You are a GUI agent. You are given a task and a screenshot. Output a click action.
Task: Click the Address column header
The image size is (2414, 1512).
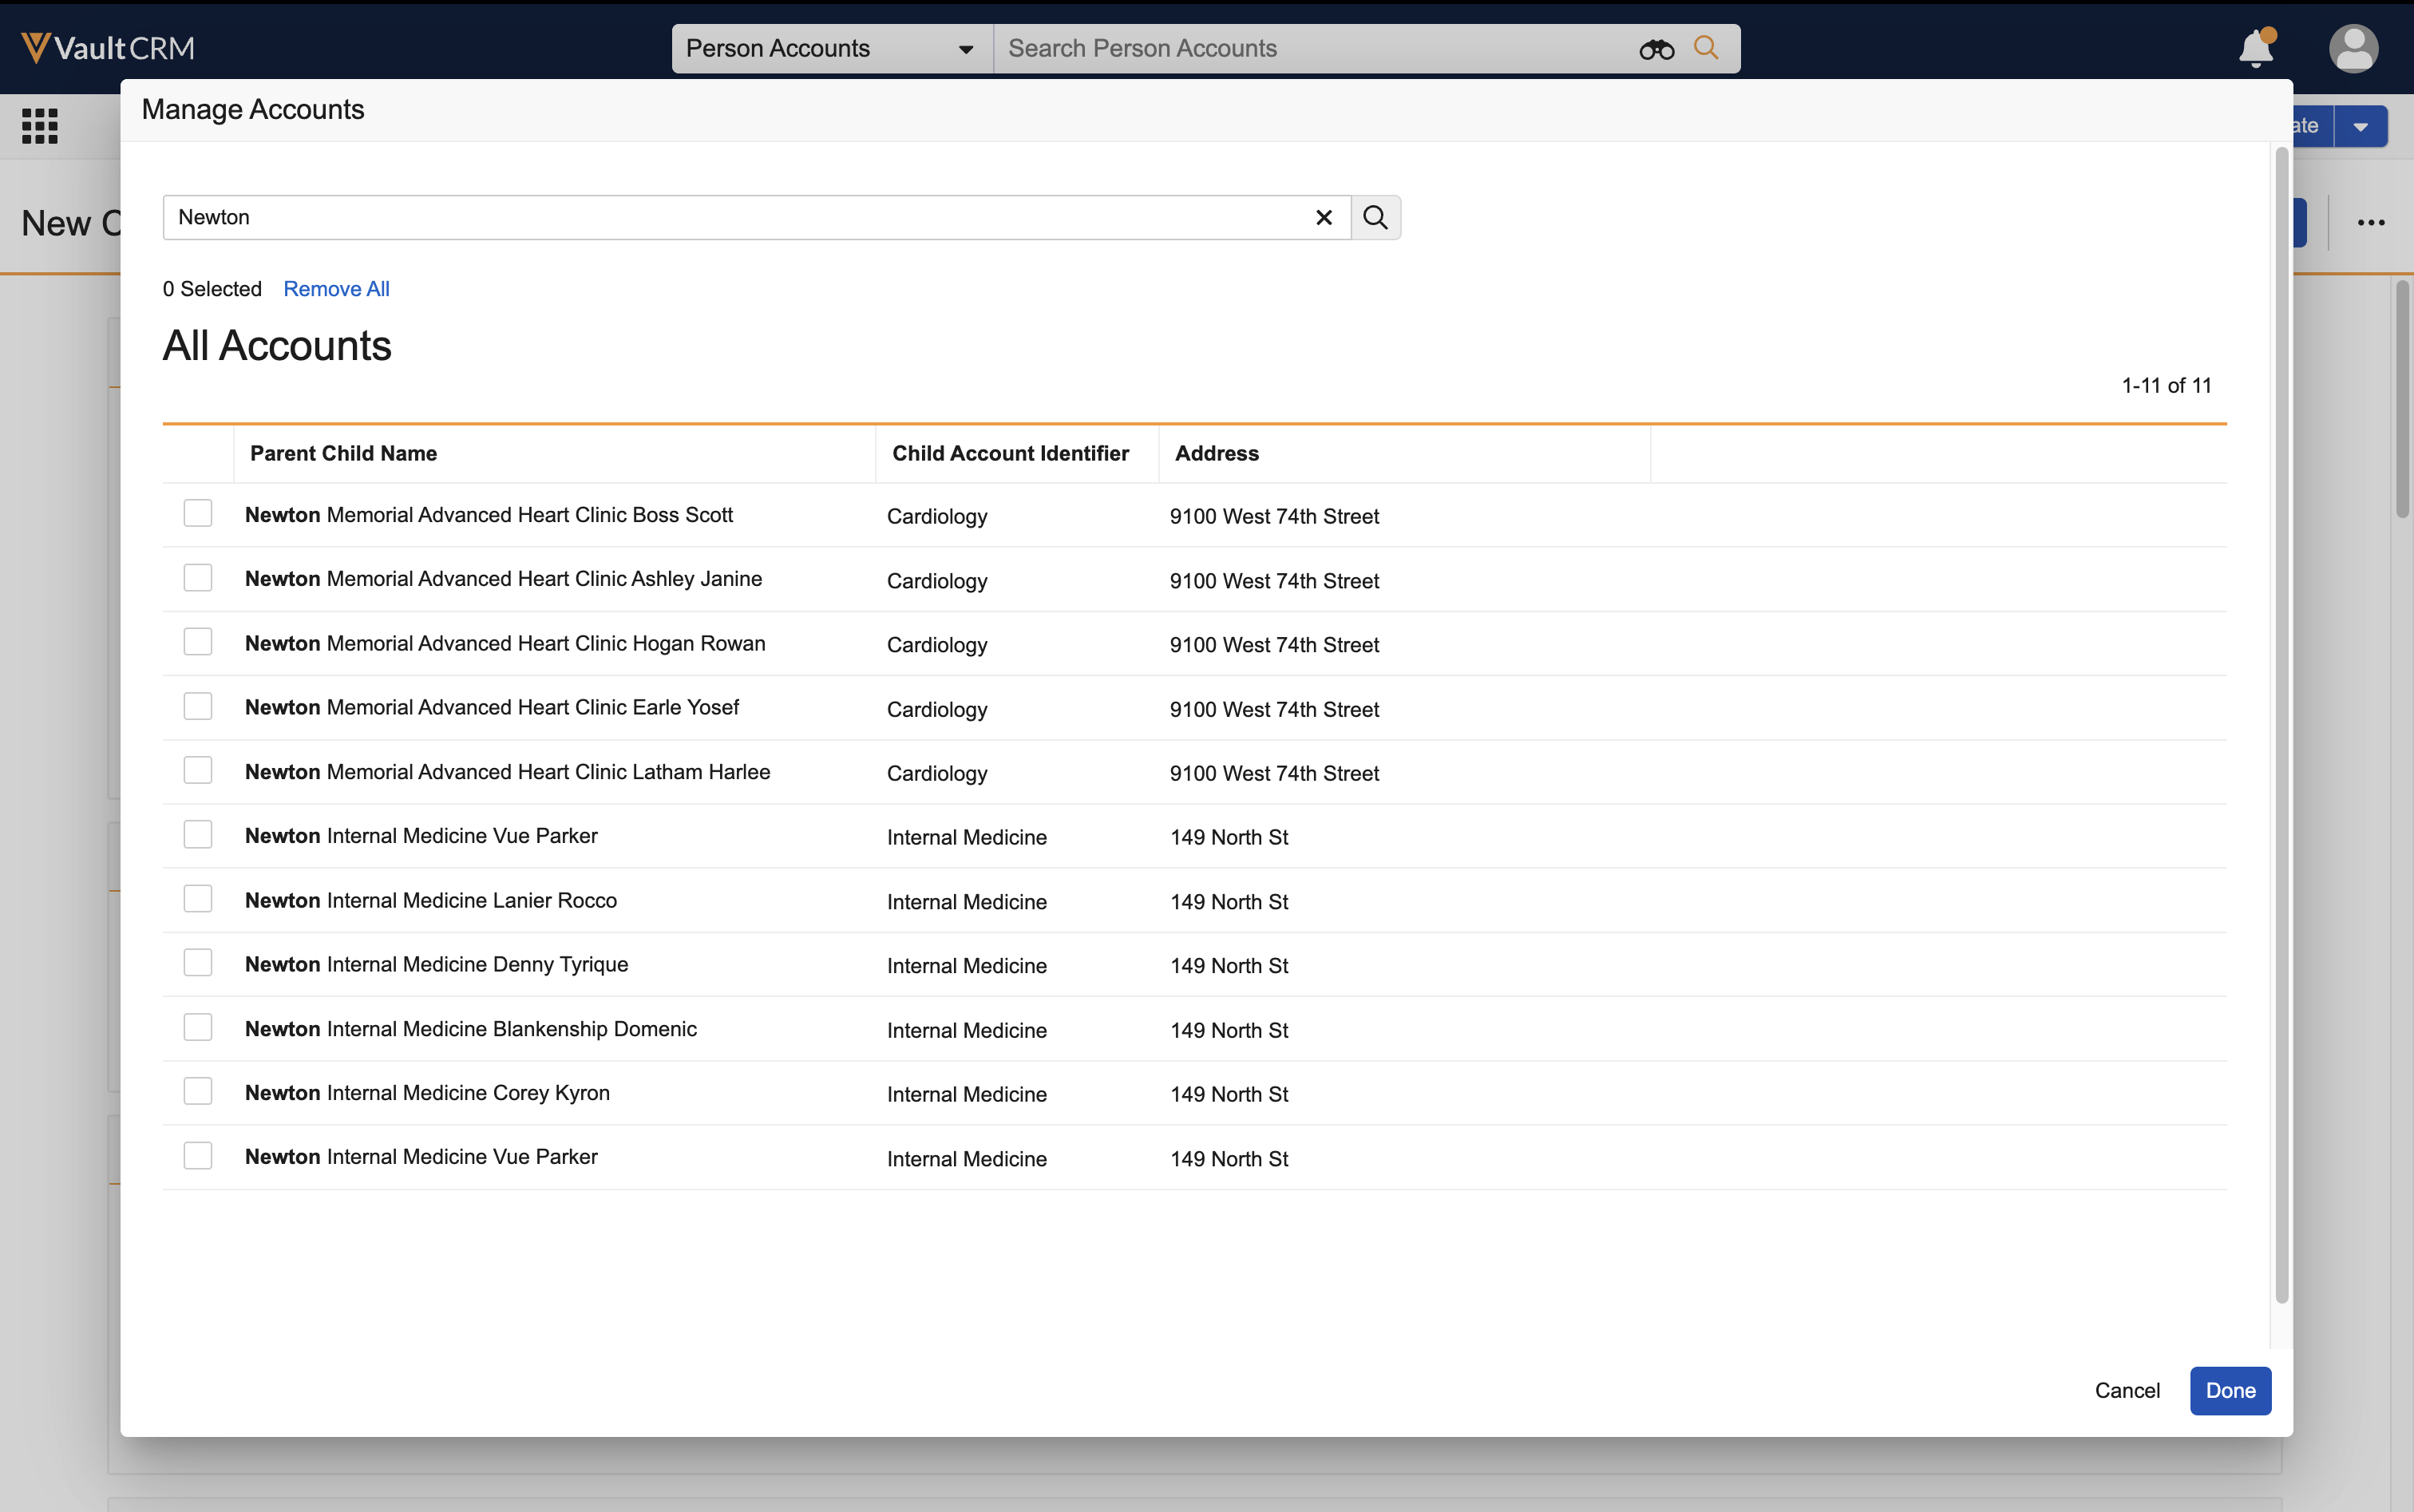click(x=1216, y=453)
